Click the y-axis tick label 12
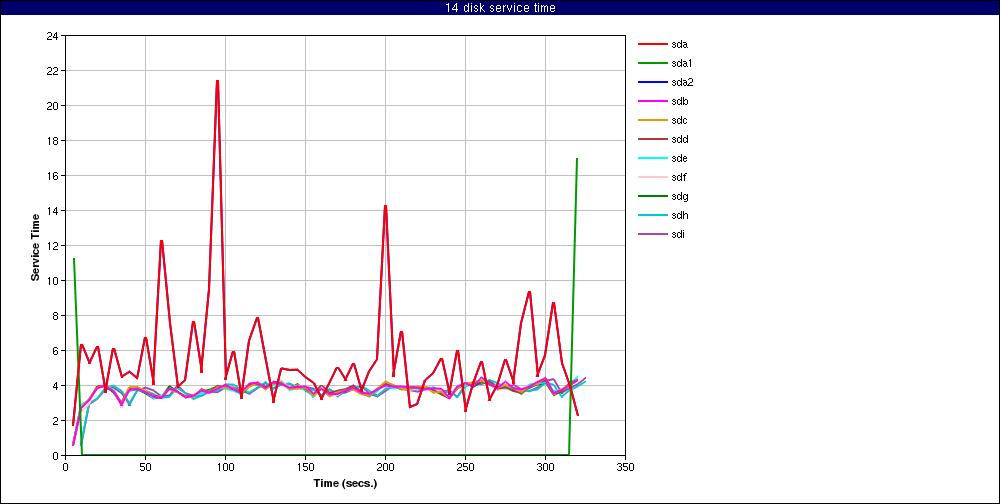 (x=53, y=246)
